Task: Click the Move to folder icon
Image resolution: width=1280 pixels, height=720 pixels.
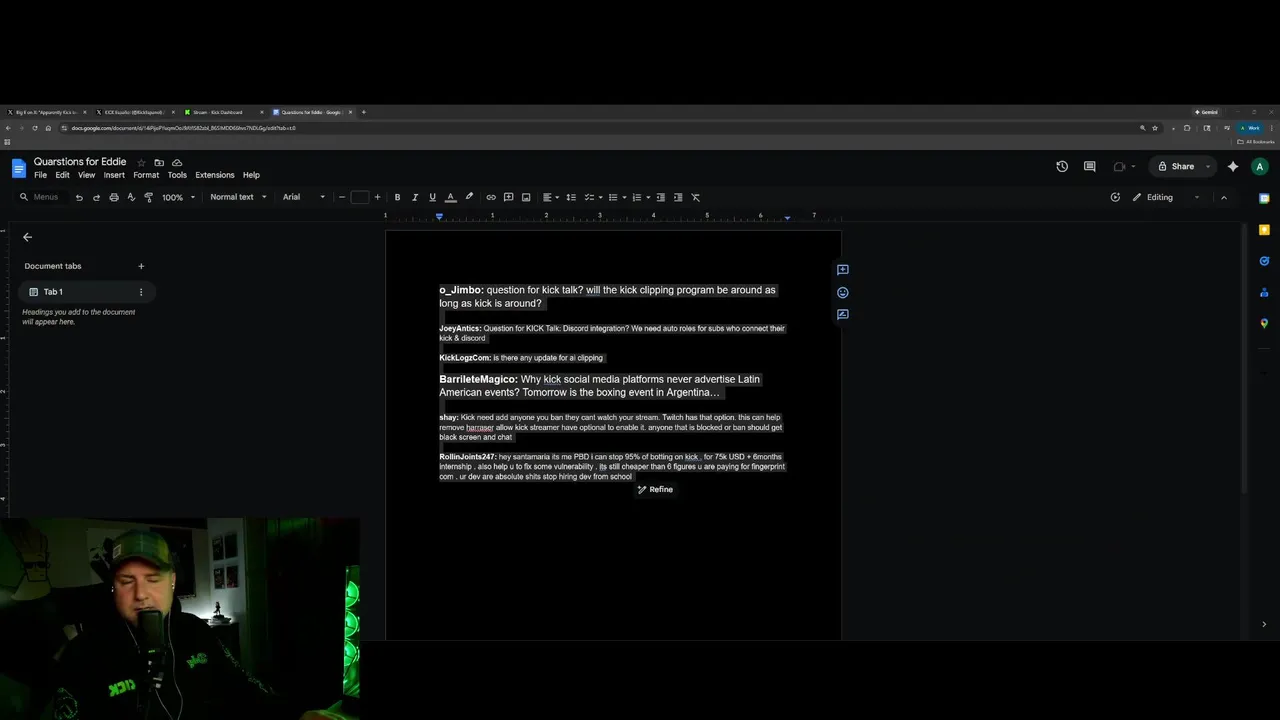Action: click(159, 162)
